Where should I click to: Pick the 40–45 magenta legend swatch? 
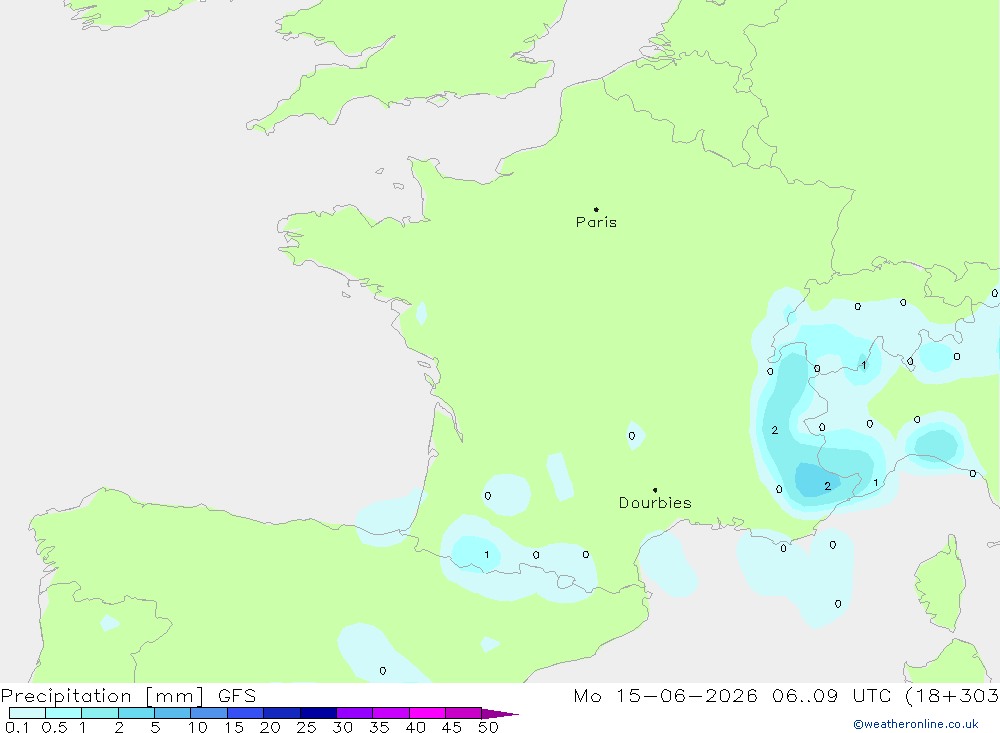pyautogui.click(x=427, y=713)
